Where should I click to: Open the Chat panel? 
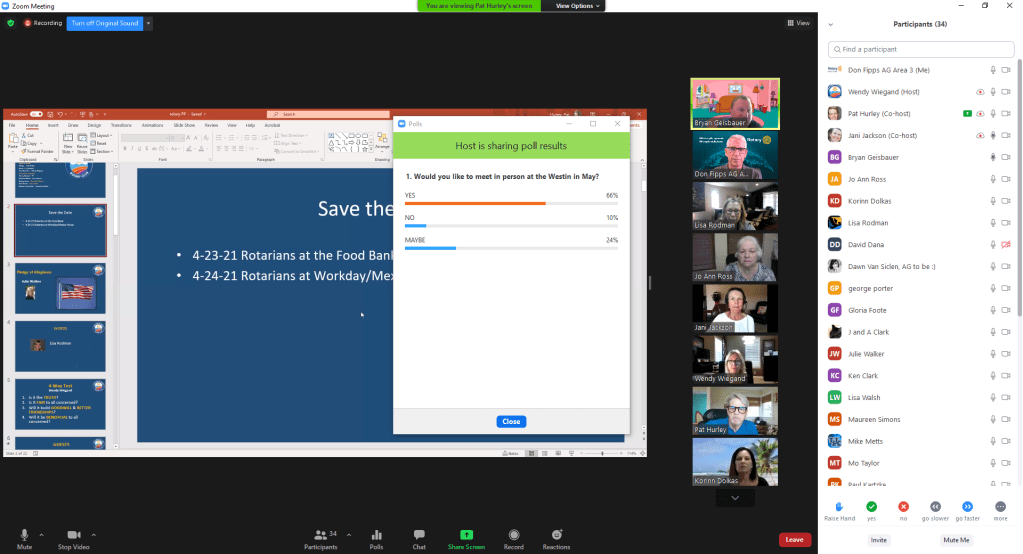[419, 535]
